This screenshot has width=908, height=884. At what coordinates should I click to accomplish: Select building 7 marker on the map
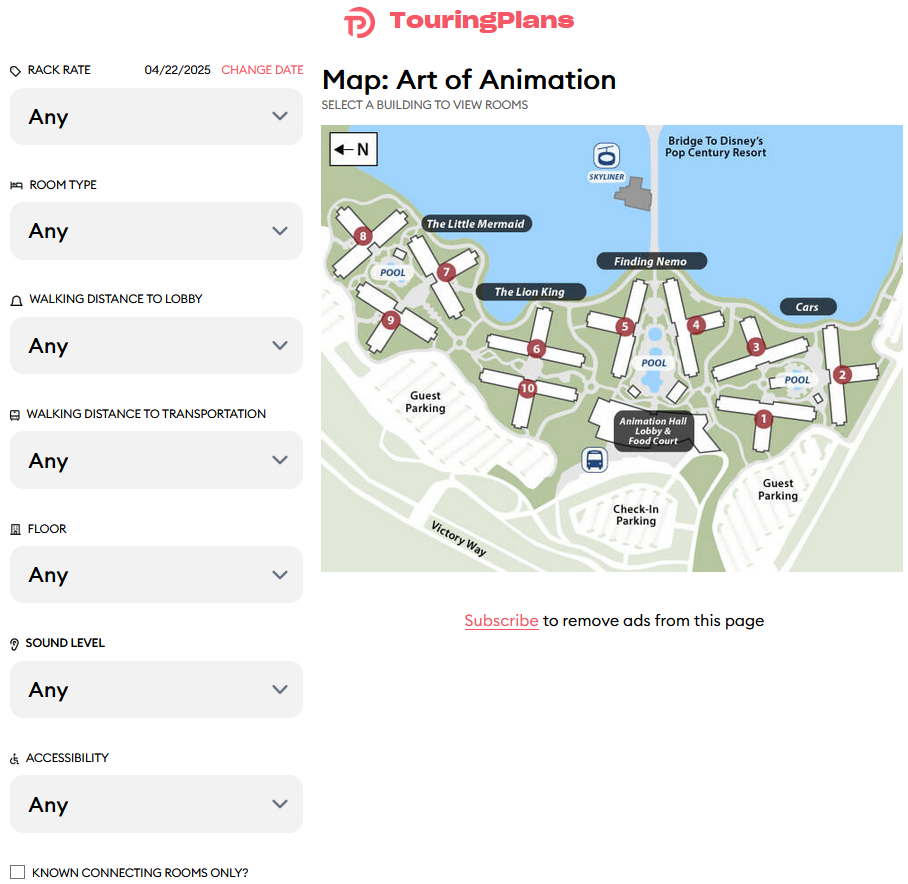click(446, 272)
